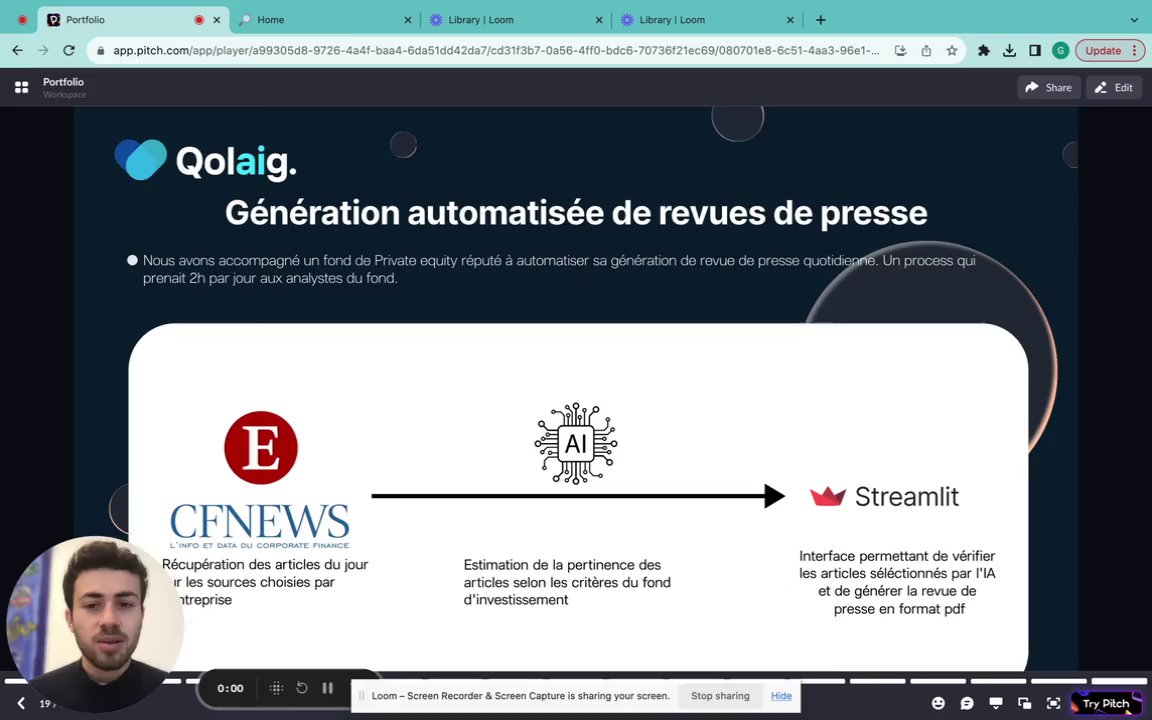Click the Loom recording timer 0:00
This screenshot has height=720, width=1152.
tap(230, 688)
